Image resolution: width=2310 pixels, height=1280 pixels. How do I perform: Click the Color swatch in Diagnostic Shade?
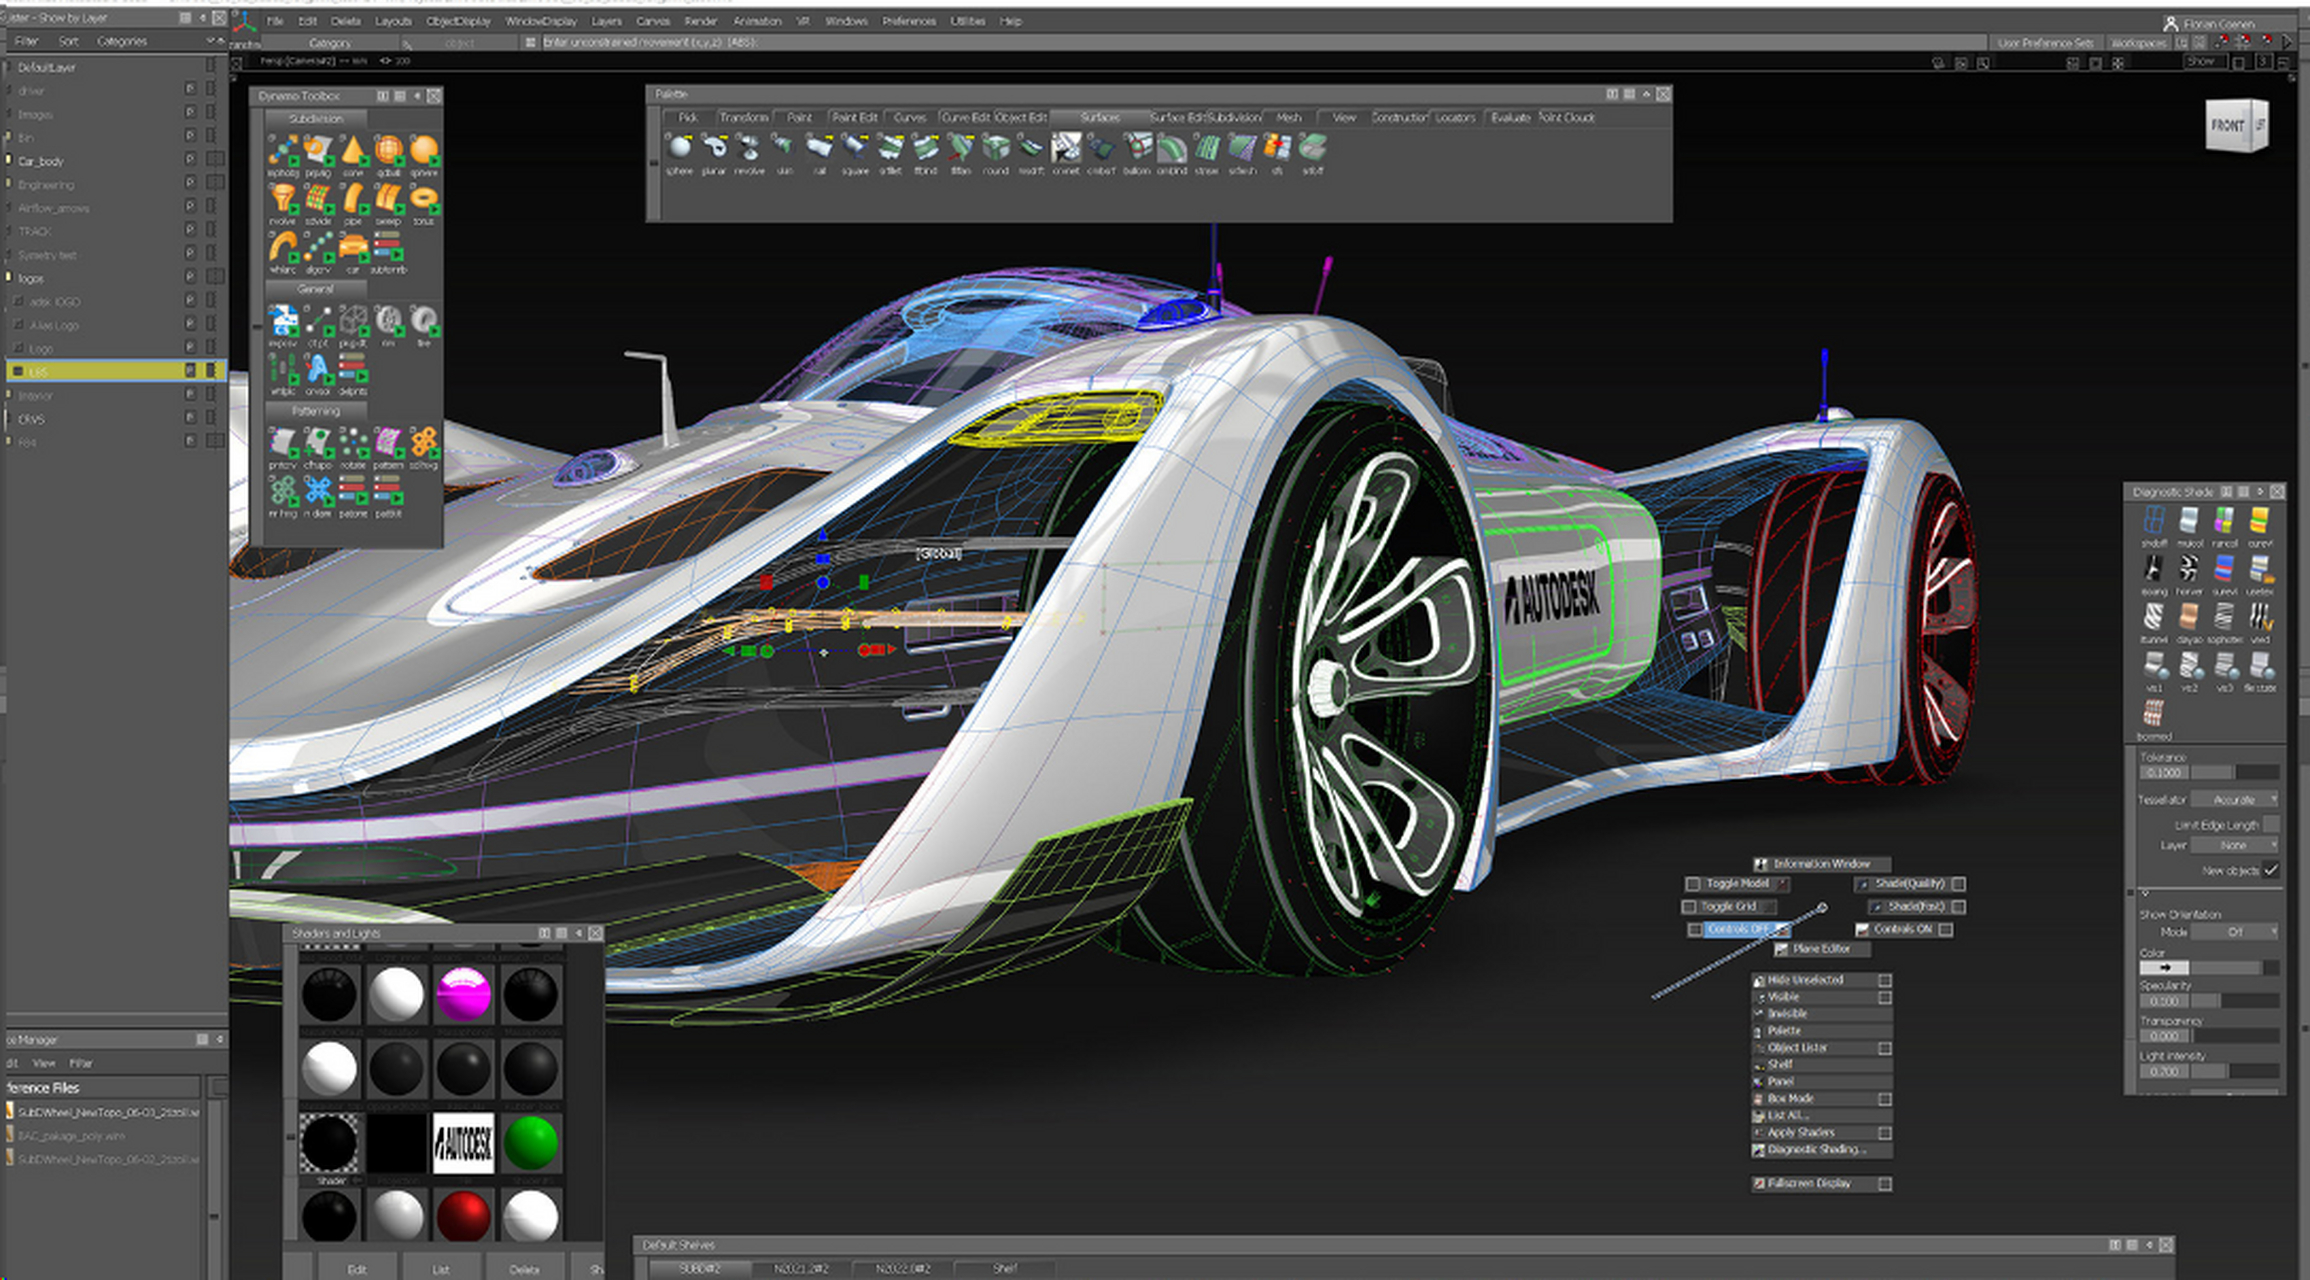tap(2164, 968)
